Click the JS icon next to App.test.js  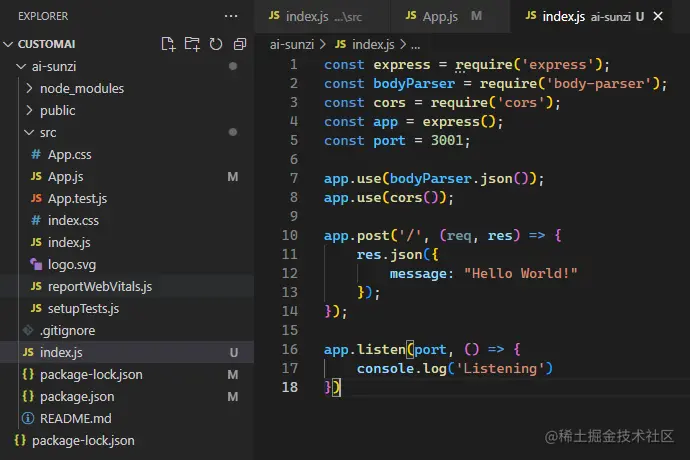[36, 199]
